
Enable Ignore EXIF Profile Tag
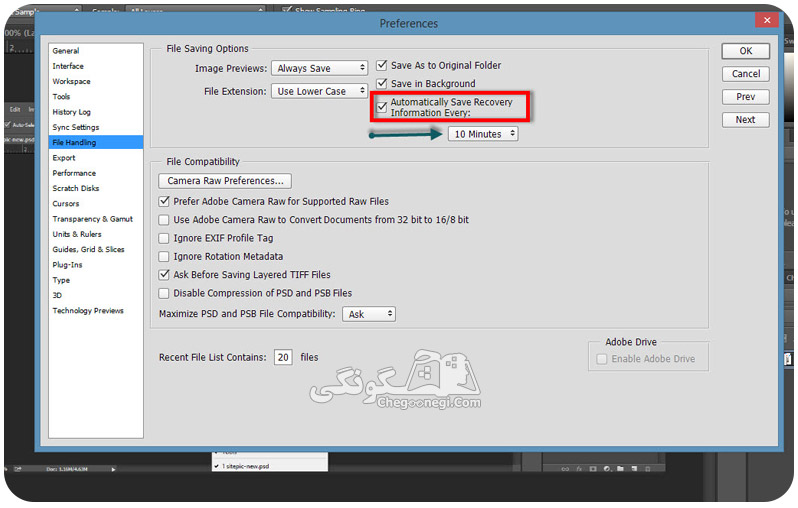pyautogui.click(x=164, y=238)
